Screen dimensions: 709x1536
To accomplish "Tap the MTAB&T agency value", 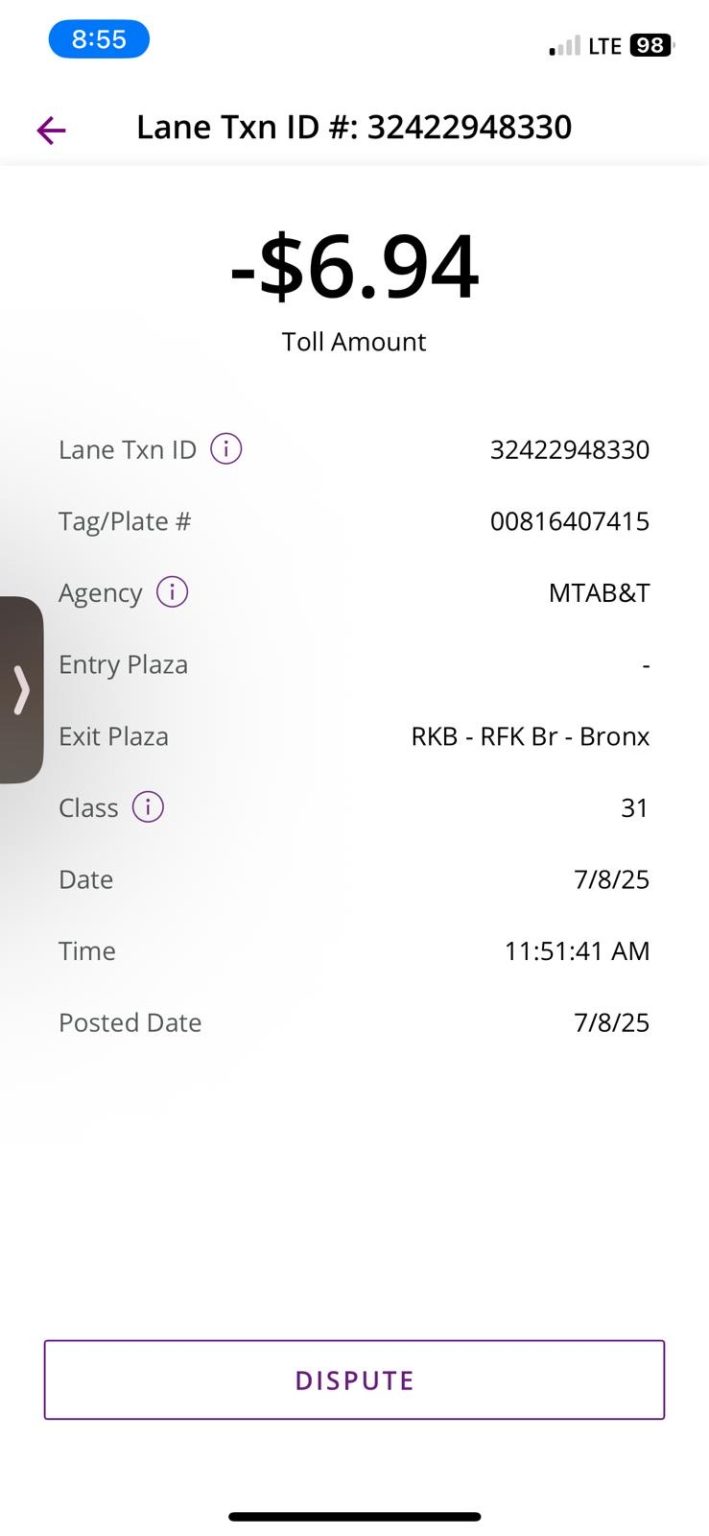I will pyautogui.click(x=599, y=593).
